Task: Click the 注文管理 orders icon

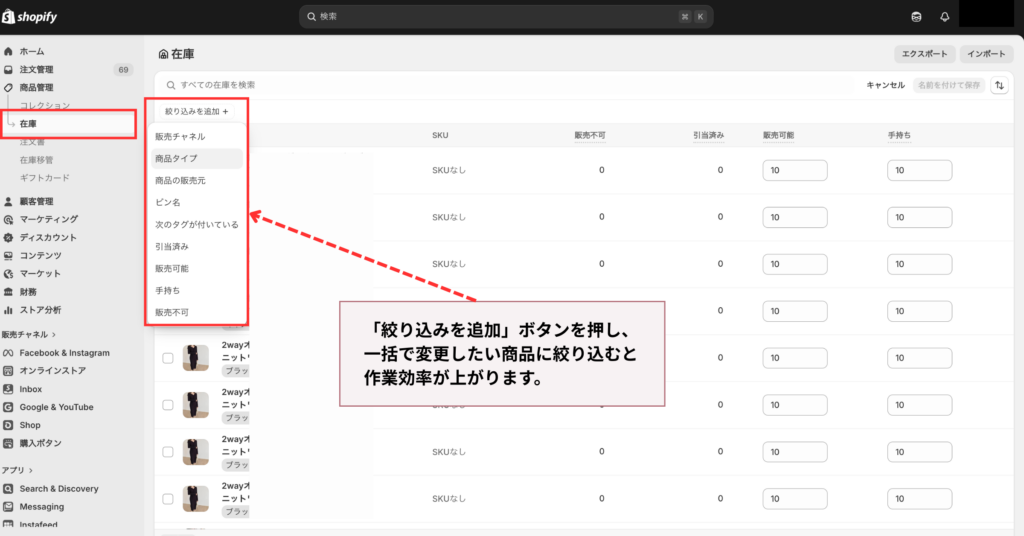Action: click(x=8, y=69)
